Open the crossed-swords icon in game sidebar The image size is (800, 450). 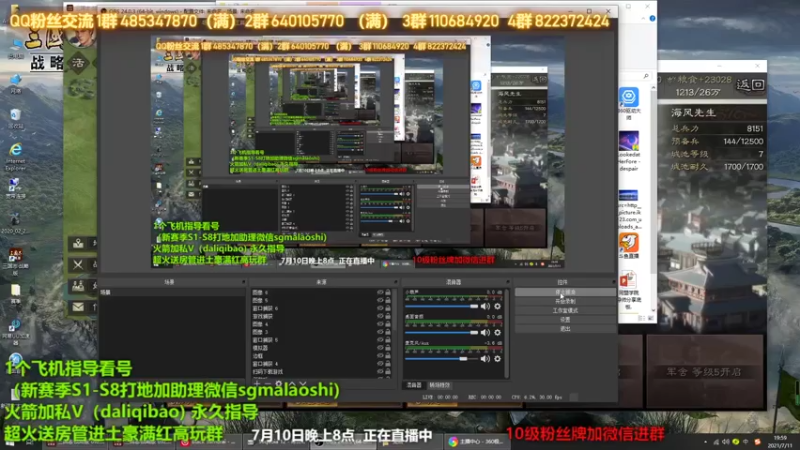78,265
